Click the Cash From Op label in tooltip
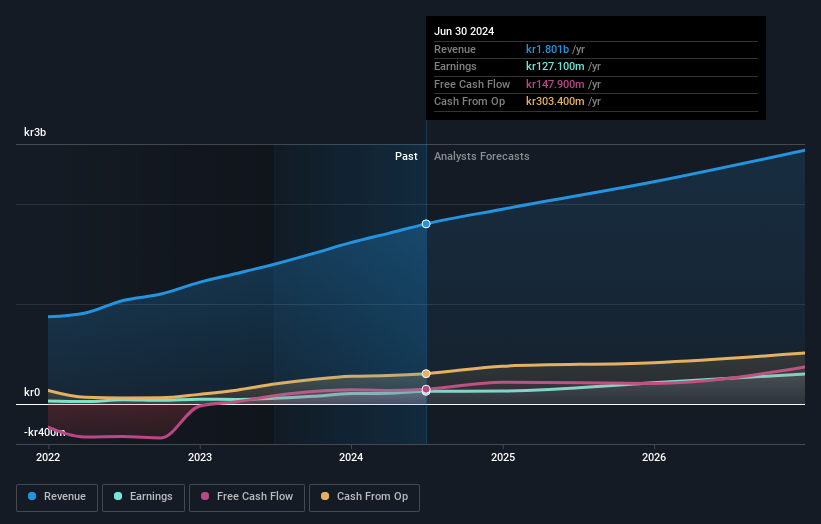821x524 pixels. click(470, 102)
